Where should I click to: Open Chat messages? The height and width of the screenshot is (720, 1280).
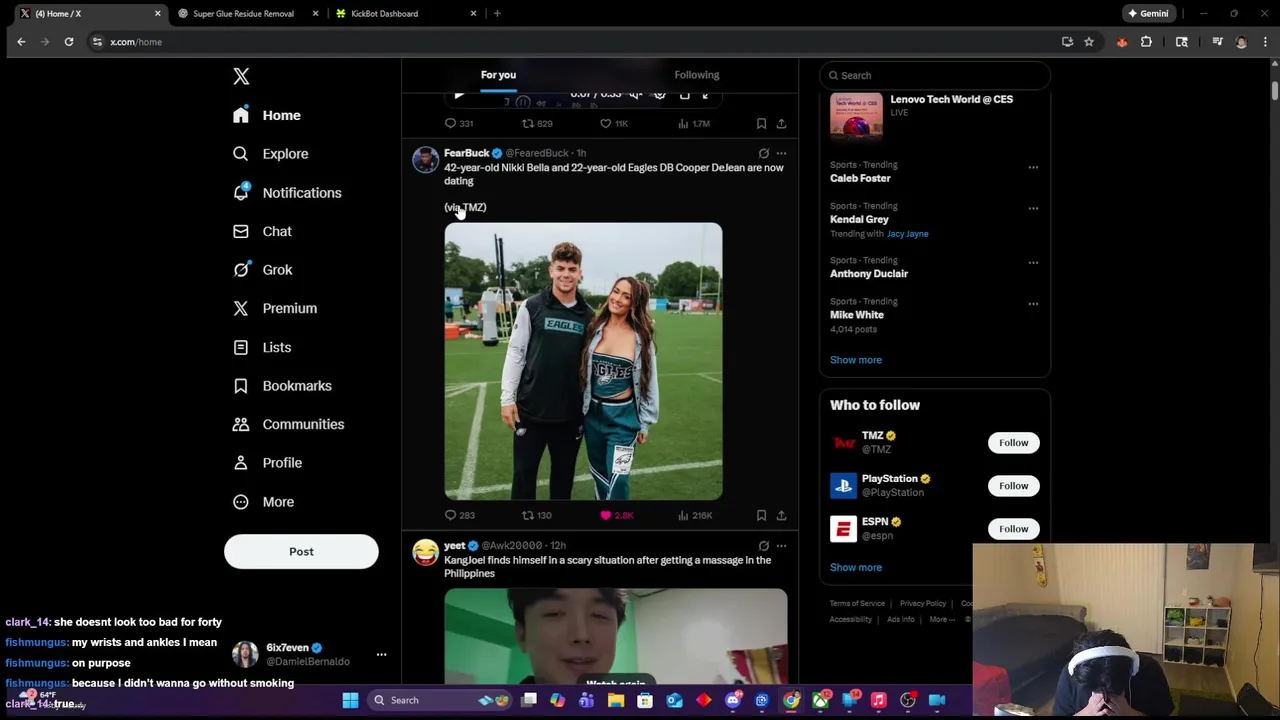tap(262, 231)
